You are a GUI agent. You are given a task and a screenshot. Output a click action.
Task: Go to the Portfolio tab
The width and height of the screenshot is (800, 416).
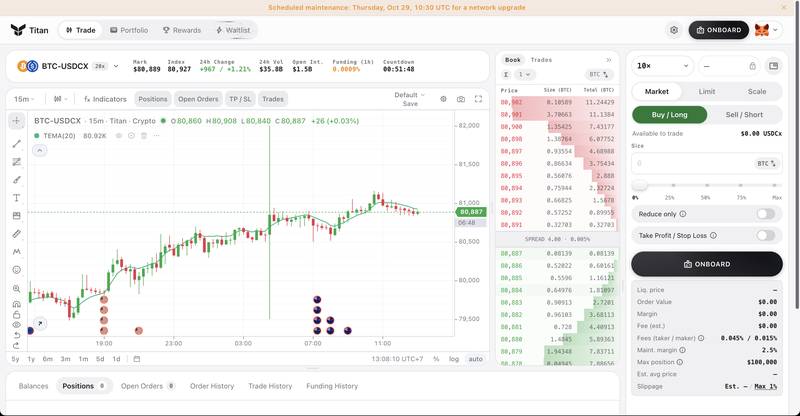(129, 30)
